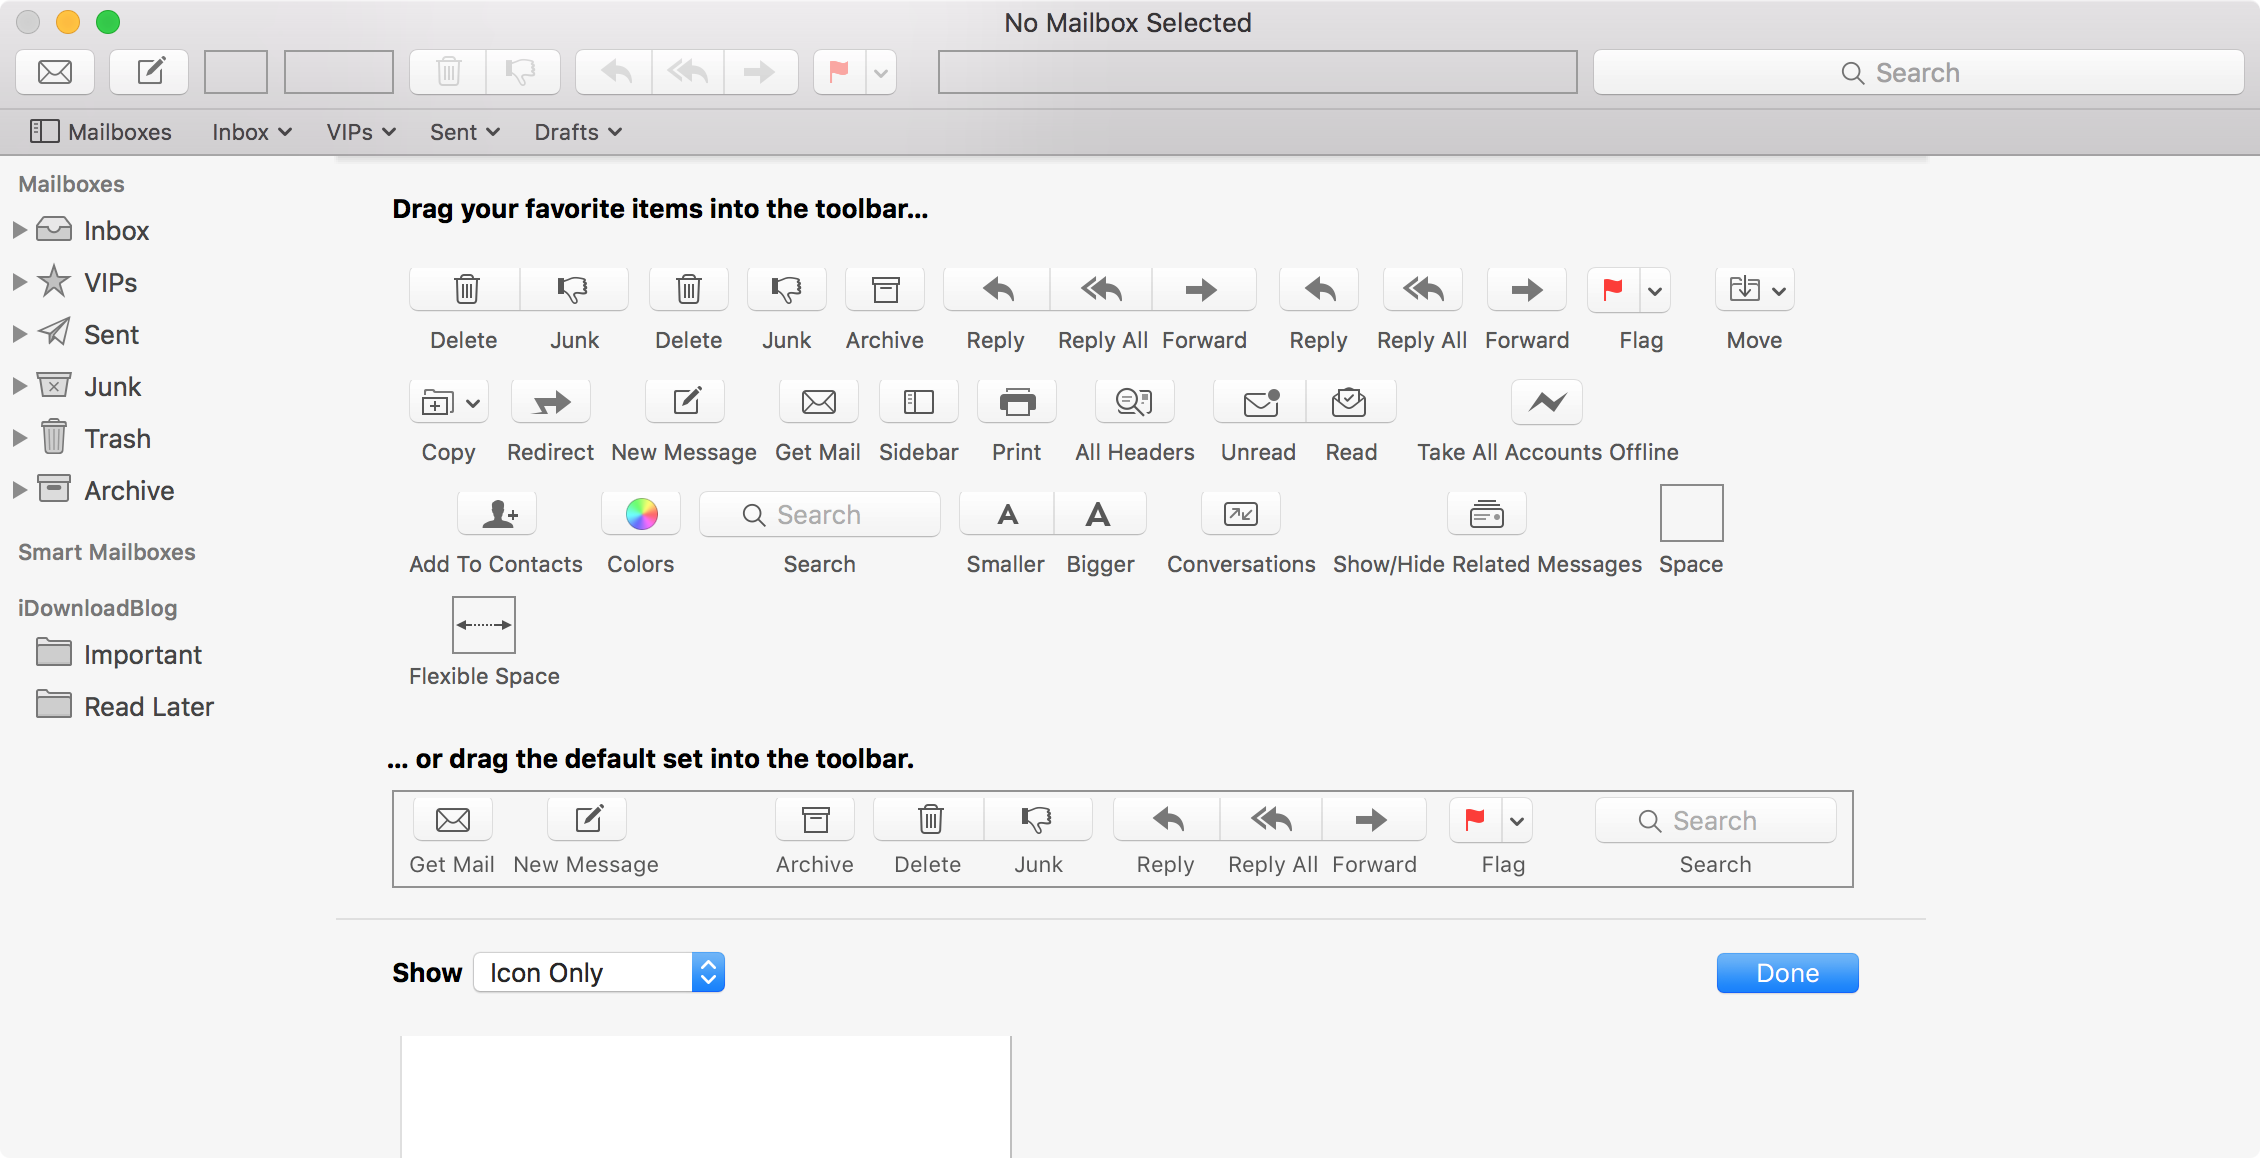
Task: Click the Conversations icon
Action: (1241, 514)
